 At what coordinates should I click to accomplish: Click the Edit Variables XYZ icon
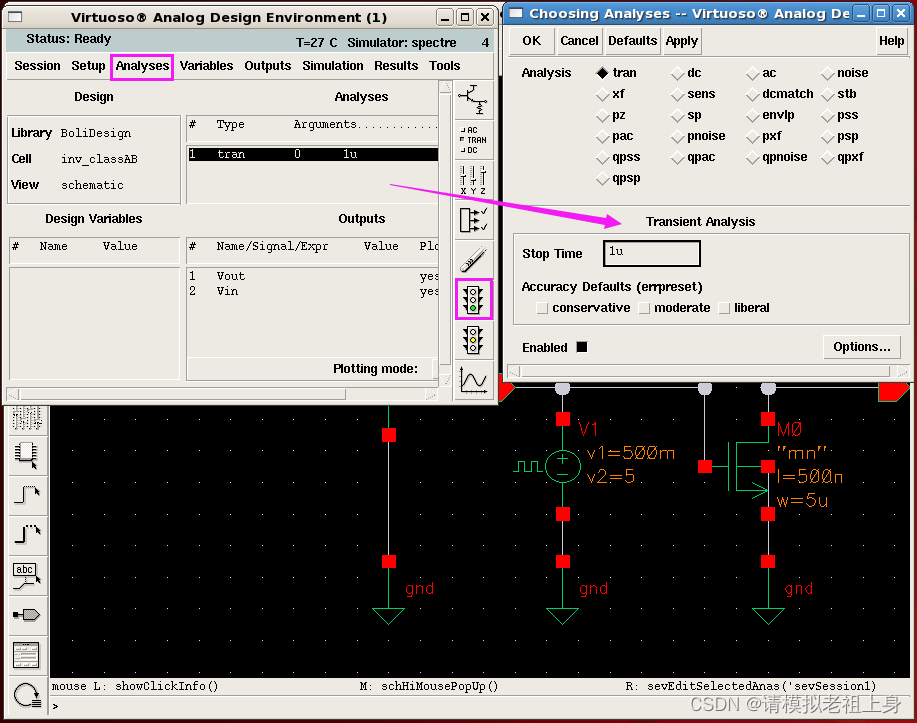[x=473, y=180]
